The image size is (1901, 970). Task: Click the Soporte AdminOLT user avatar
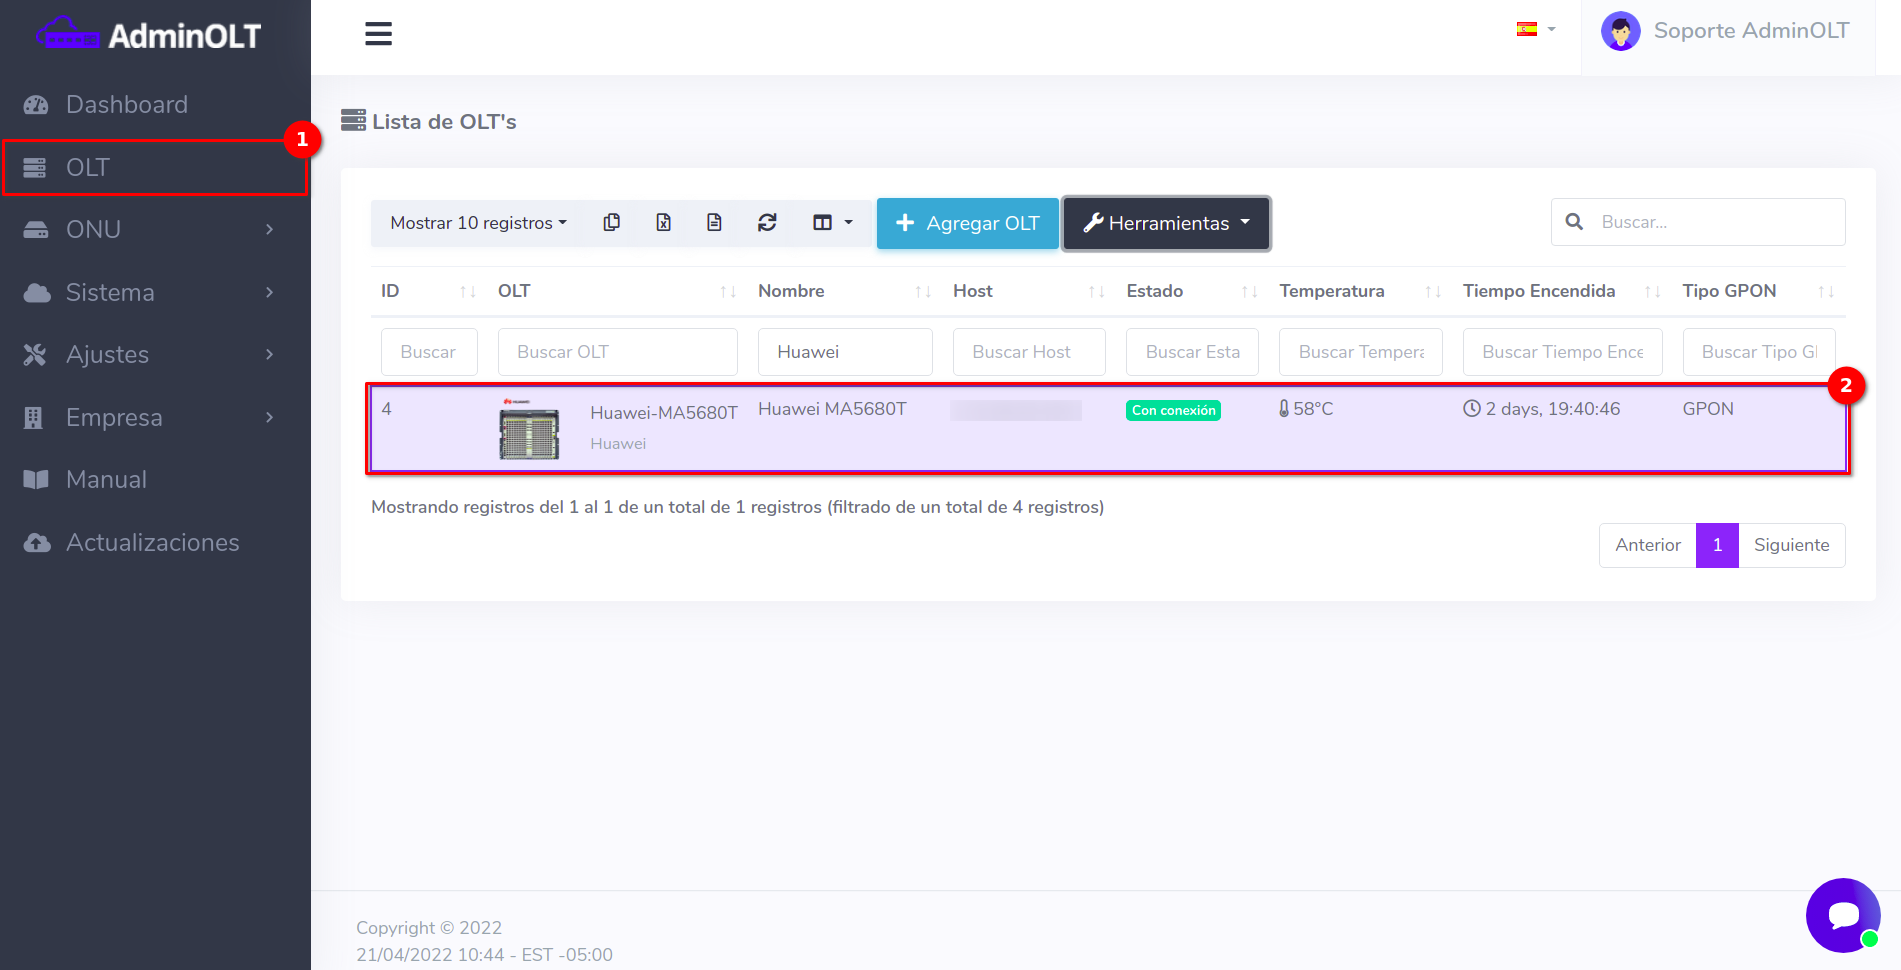coord(1620,31)
